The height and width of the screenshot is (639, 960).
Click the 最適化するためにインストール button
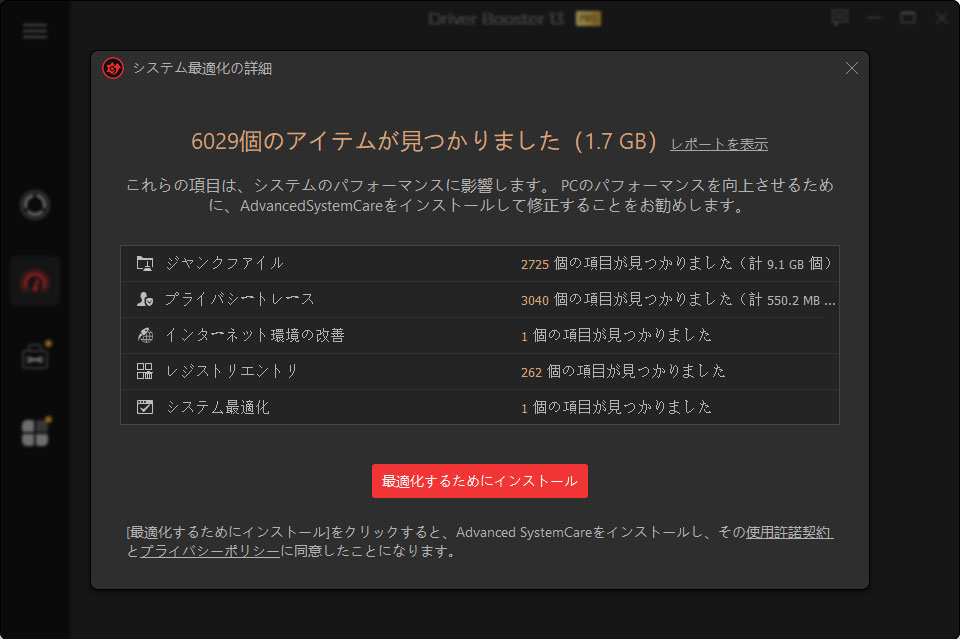479,481
